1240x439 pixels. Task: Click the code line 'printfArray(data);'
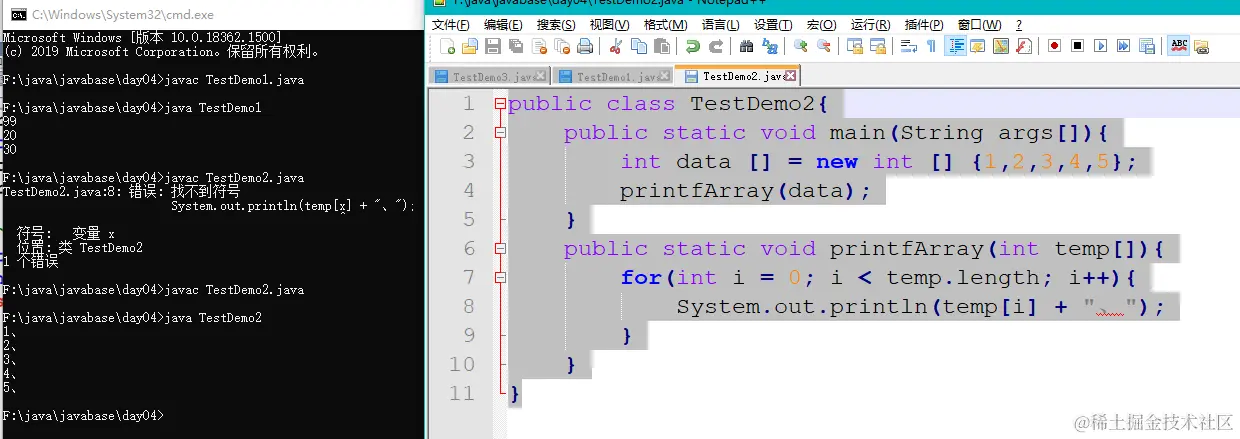746,191
